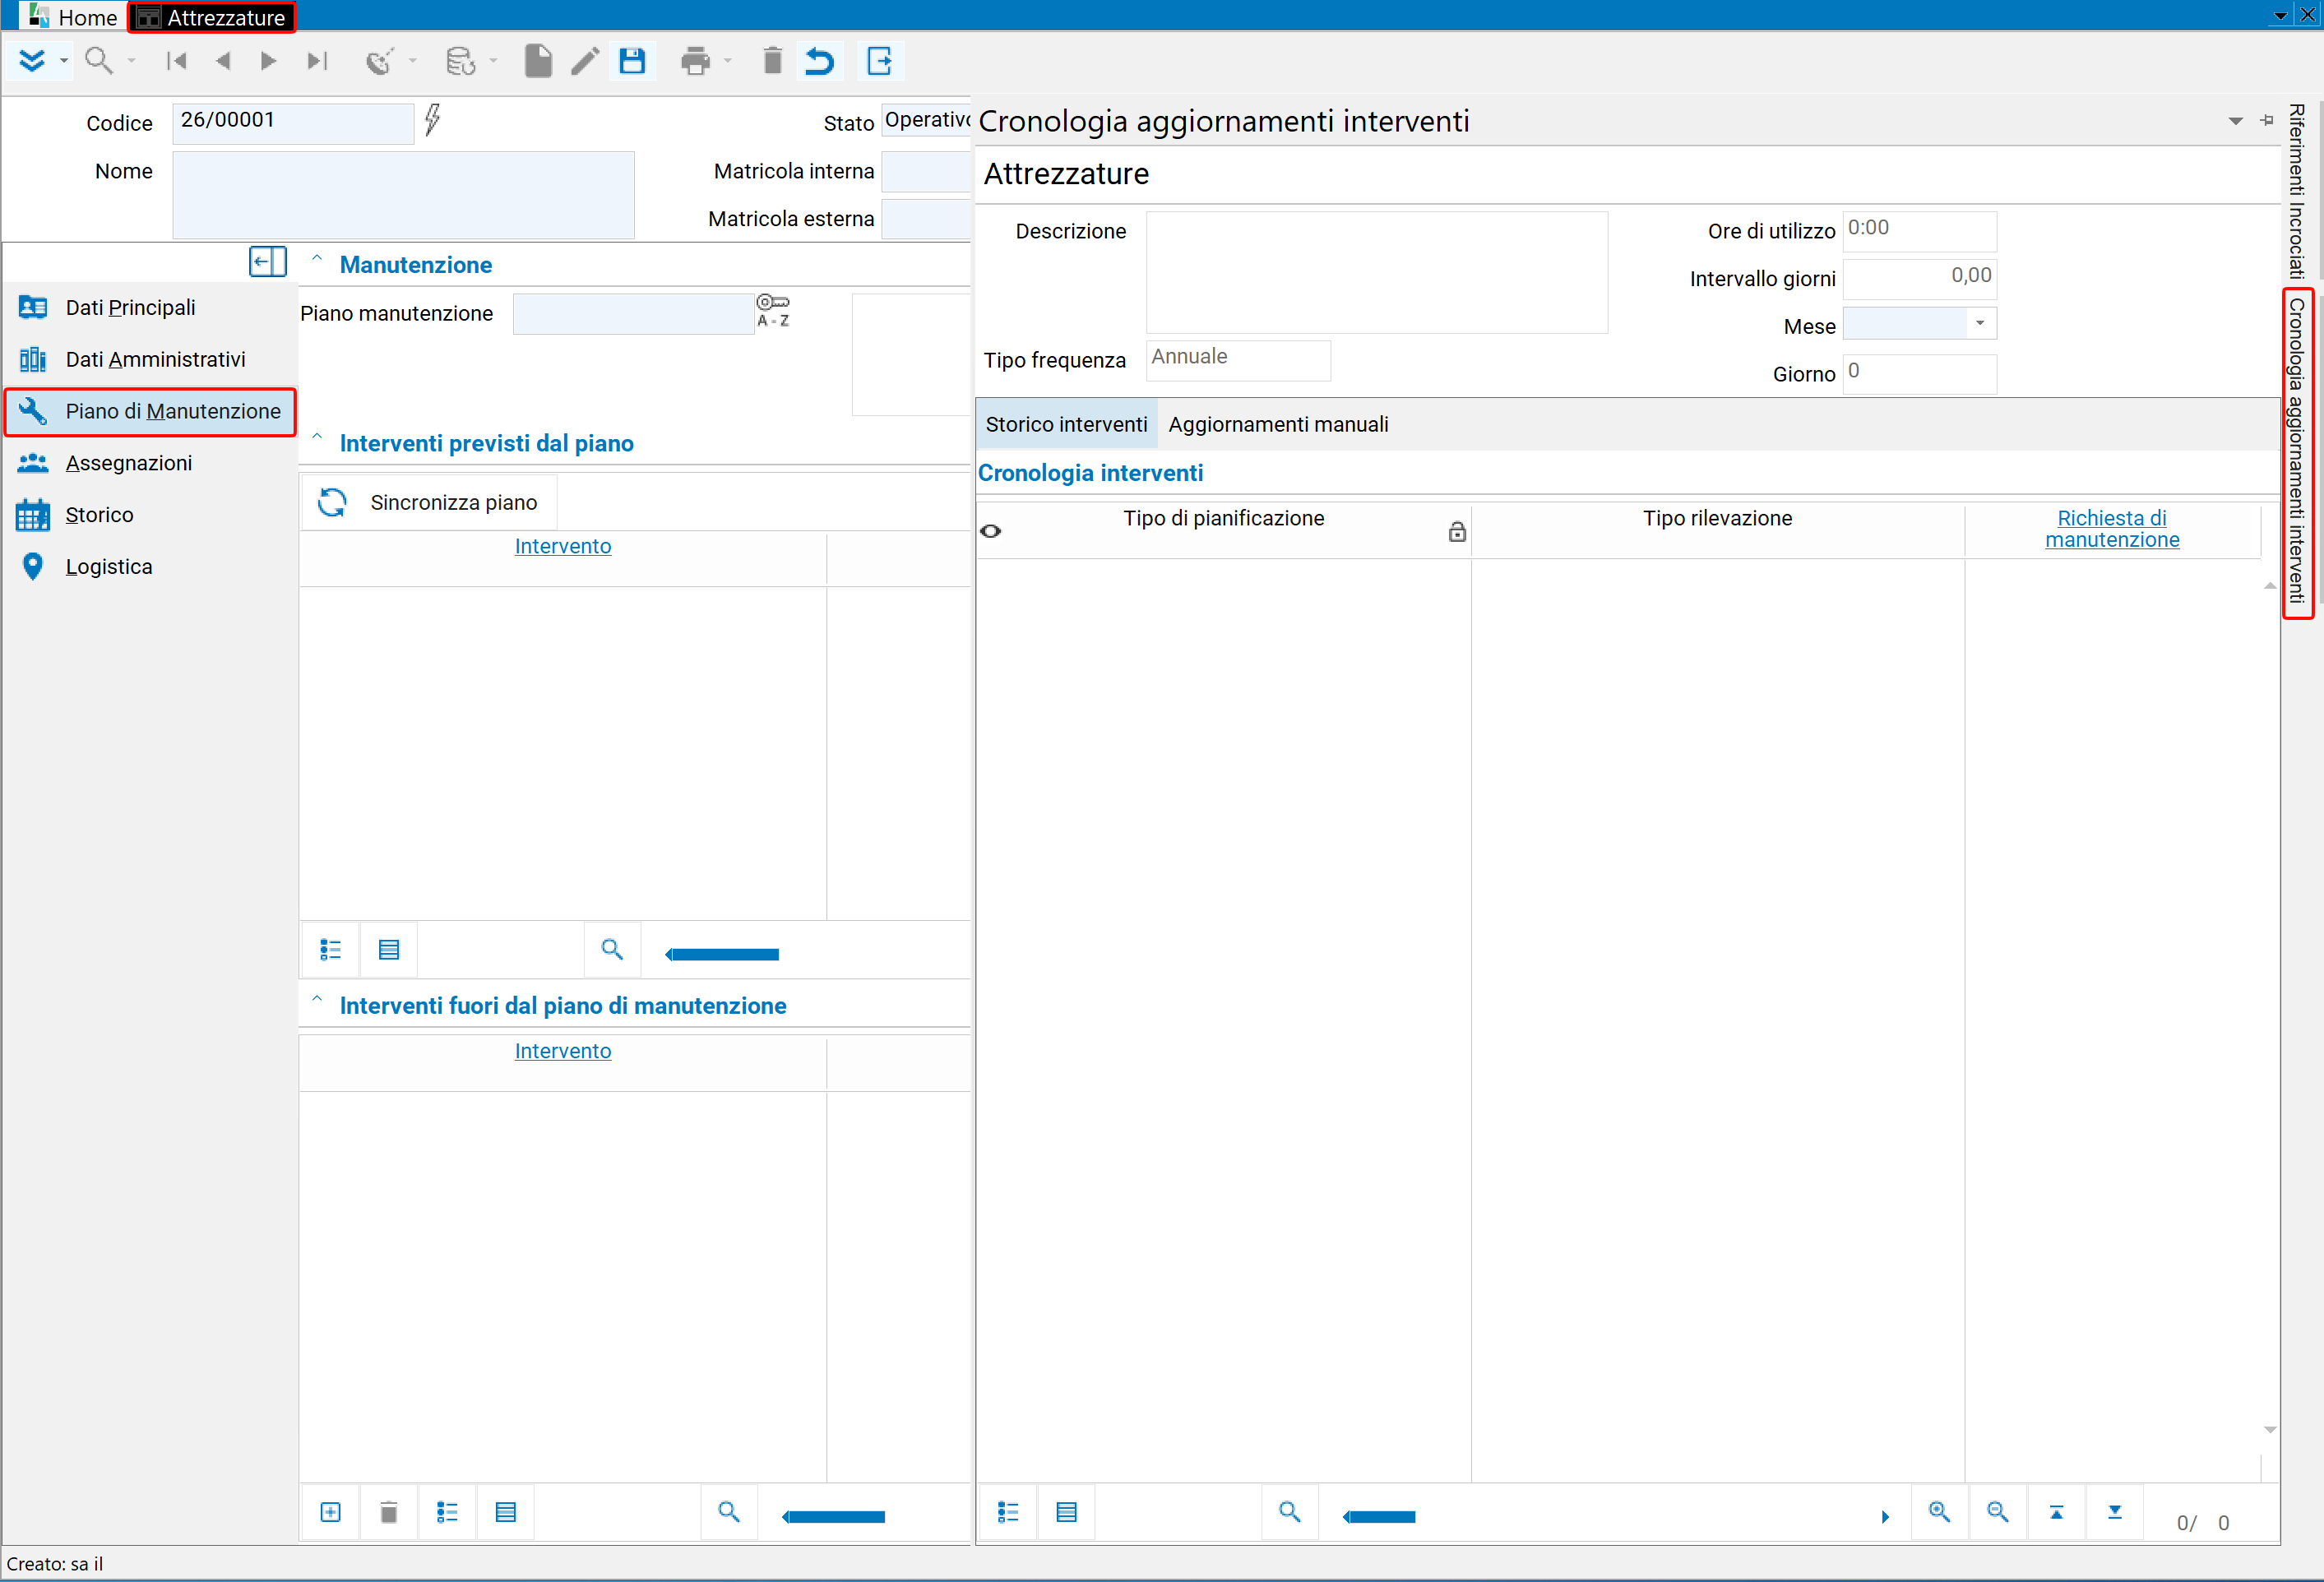The width and height of the screenshot is (2324, 1582).
Task: Open Riferimenti Incrociati side tab
Action: click(x=2297, y=191)
